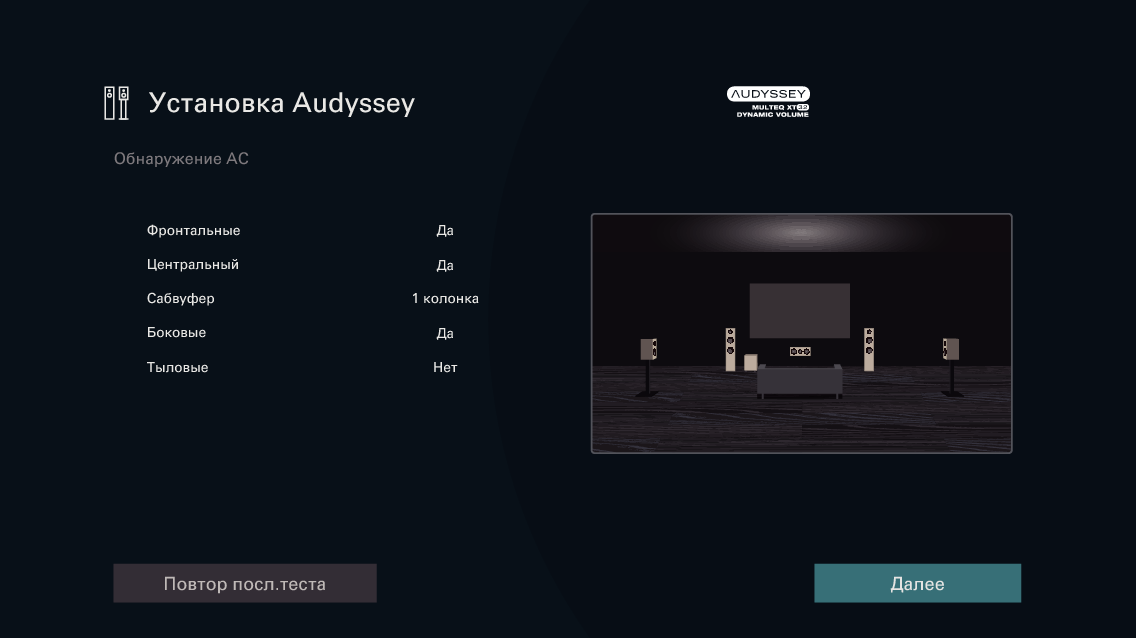Click the Да value for Боковые
Screen dimensions: 1136x638
pyautogui.click(x=445, y=333)
